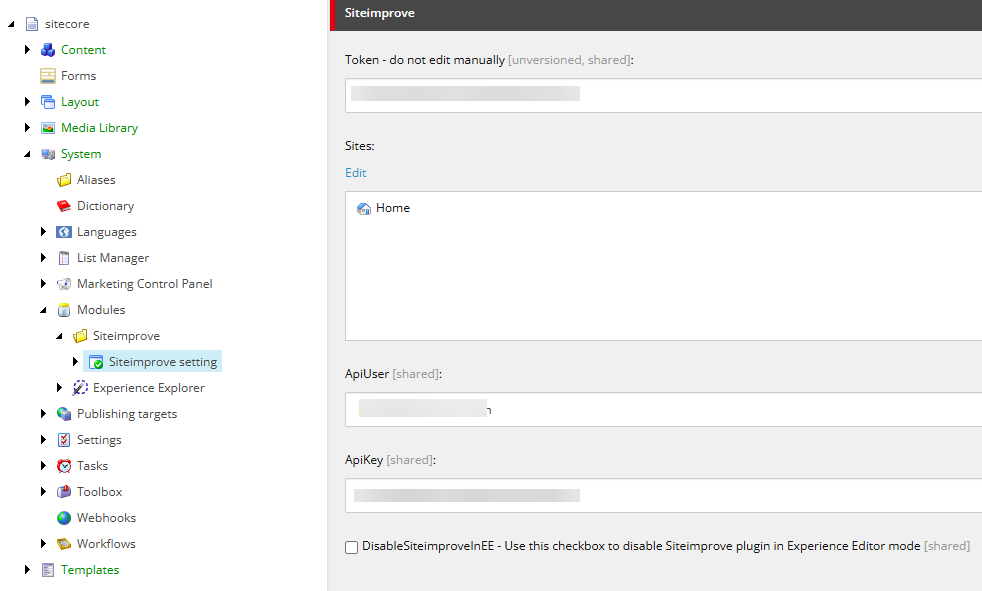Select the Experience Explorer tree item label
The image size is (982, 591).
[x=149, y=388]
